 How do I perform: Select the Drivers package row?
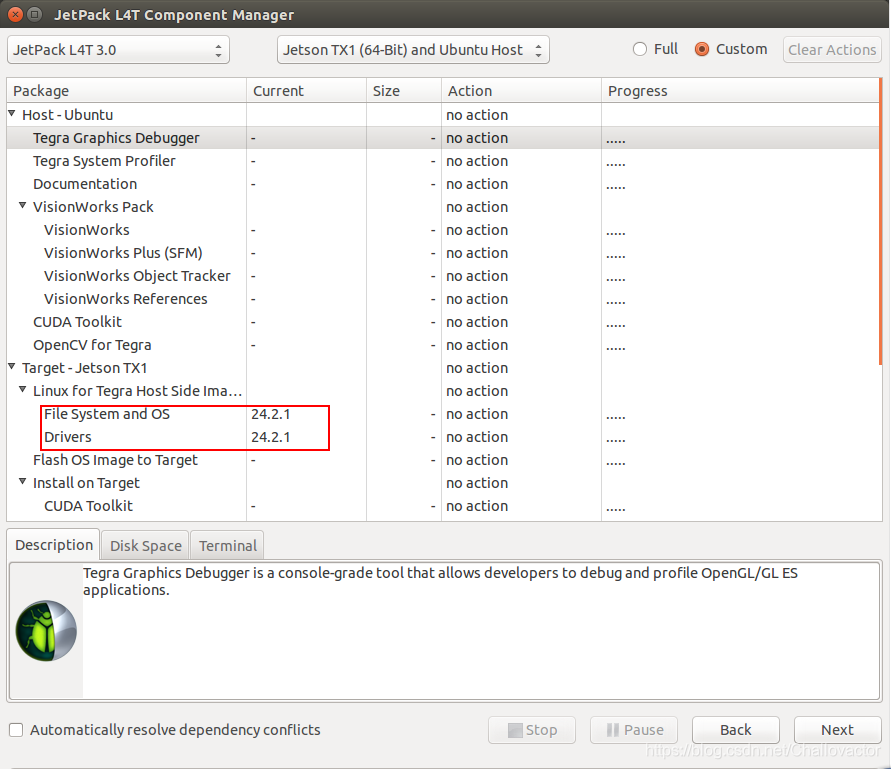pos(443,437)
